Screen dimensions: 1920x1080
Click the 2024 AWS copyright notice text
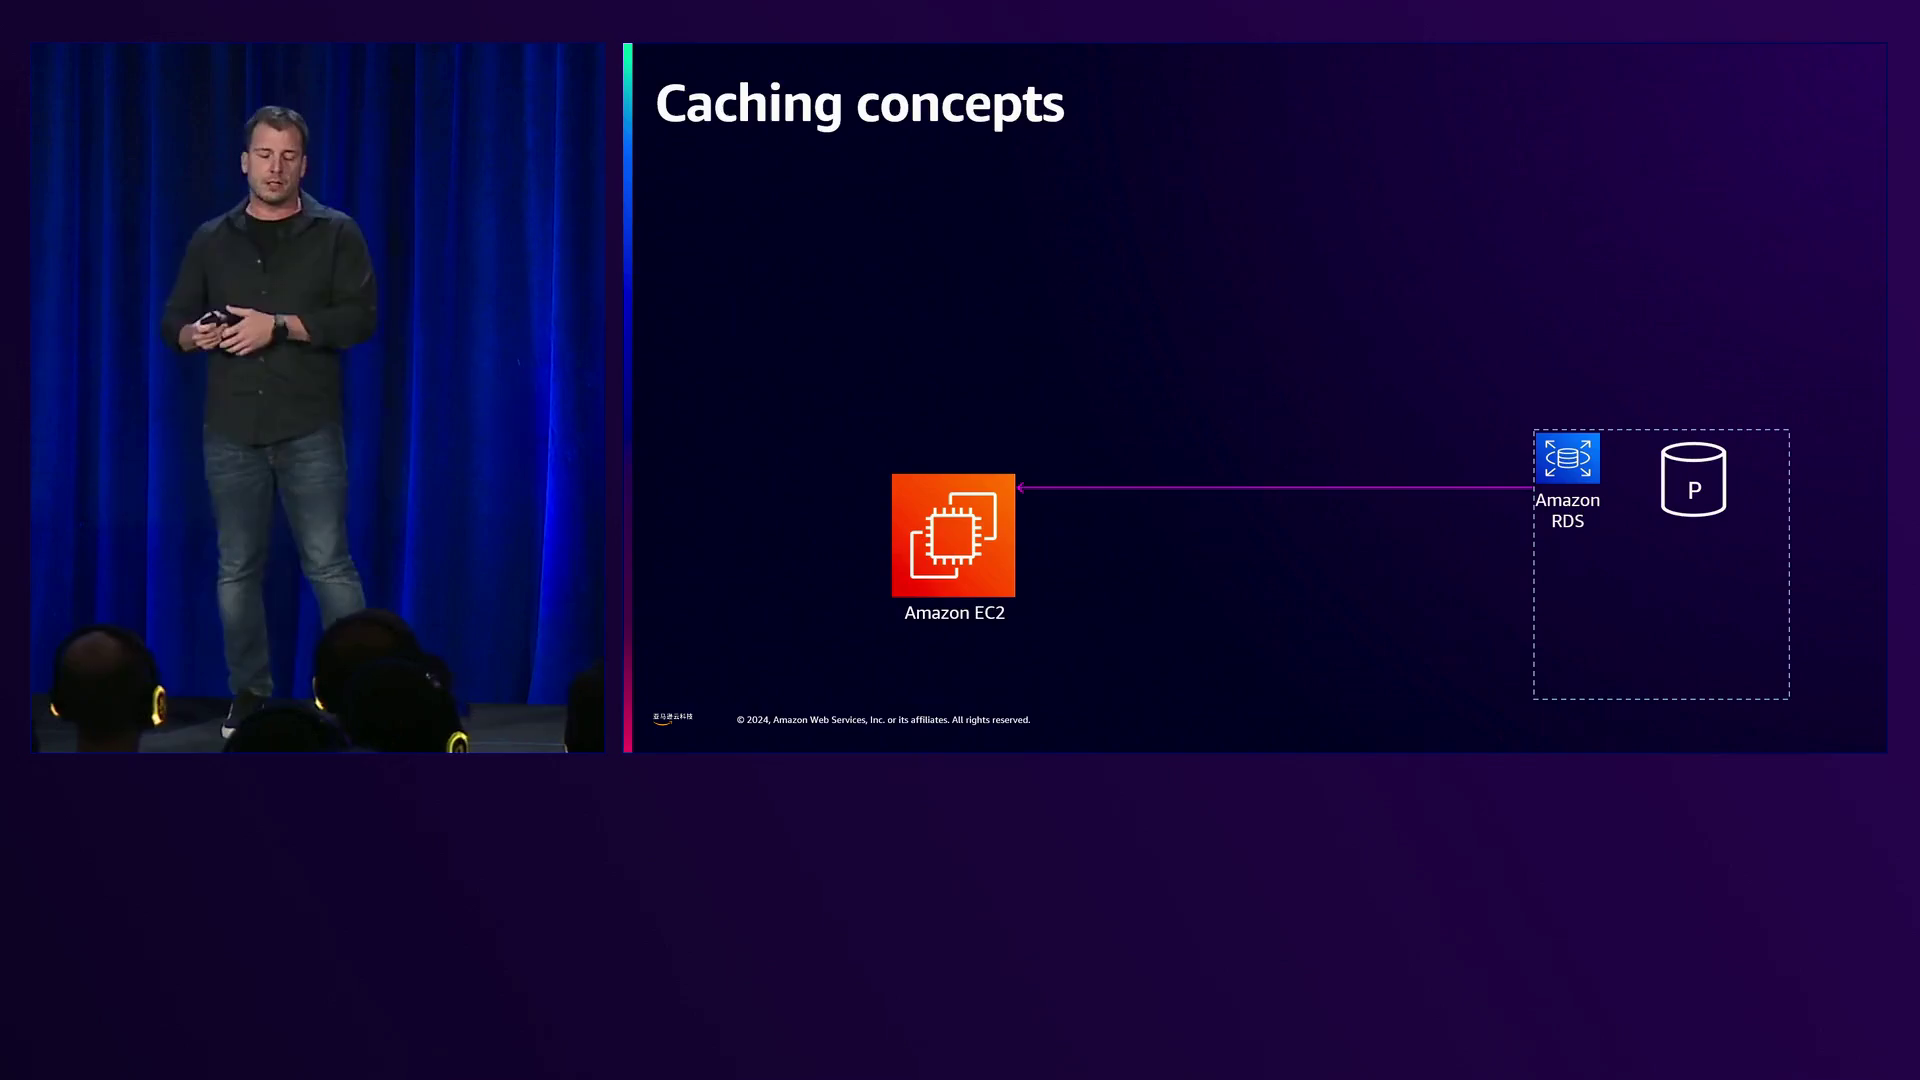tap(883, 720)
